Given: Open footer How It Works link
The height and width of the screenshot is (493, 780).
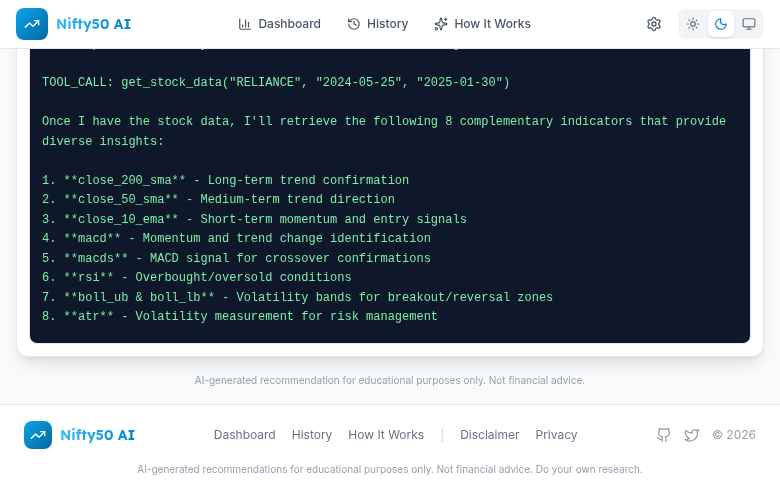Looking at the screenshot, I should point(386,435).
